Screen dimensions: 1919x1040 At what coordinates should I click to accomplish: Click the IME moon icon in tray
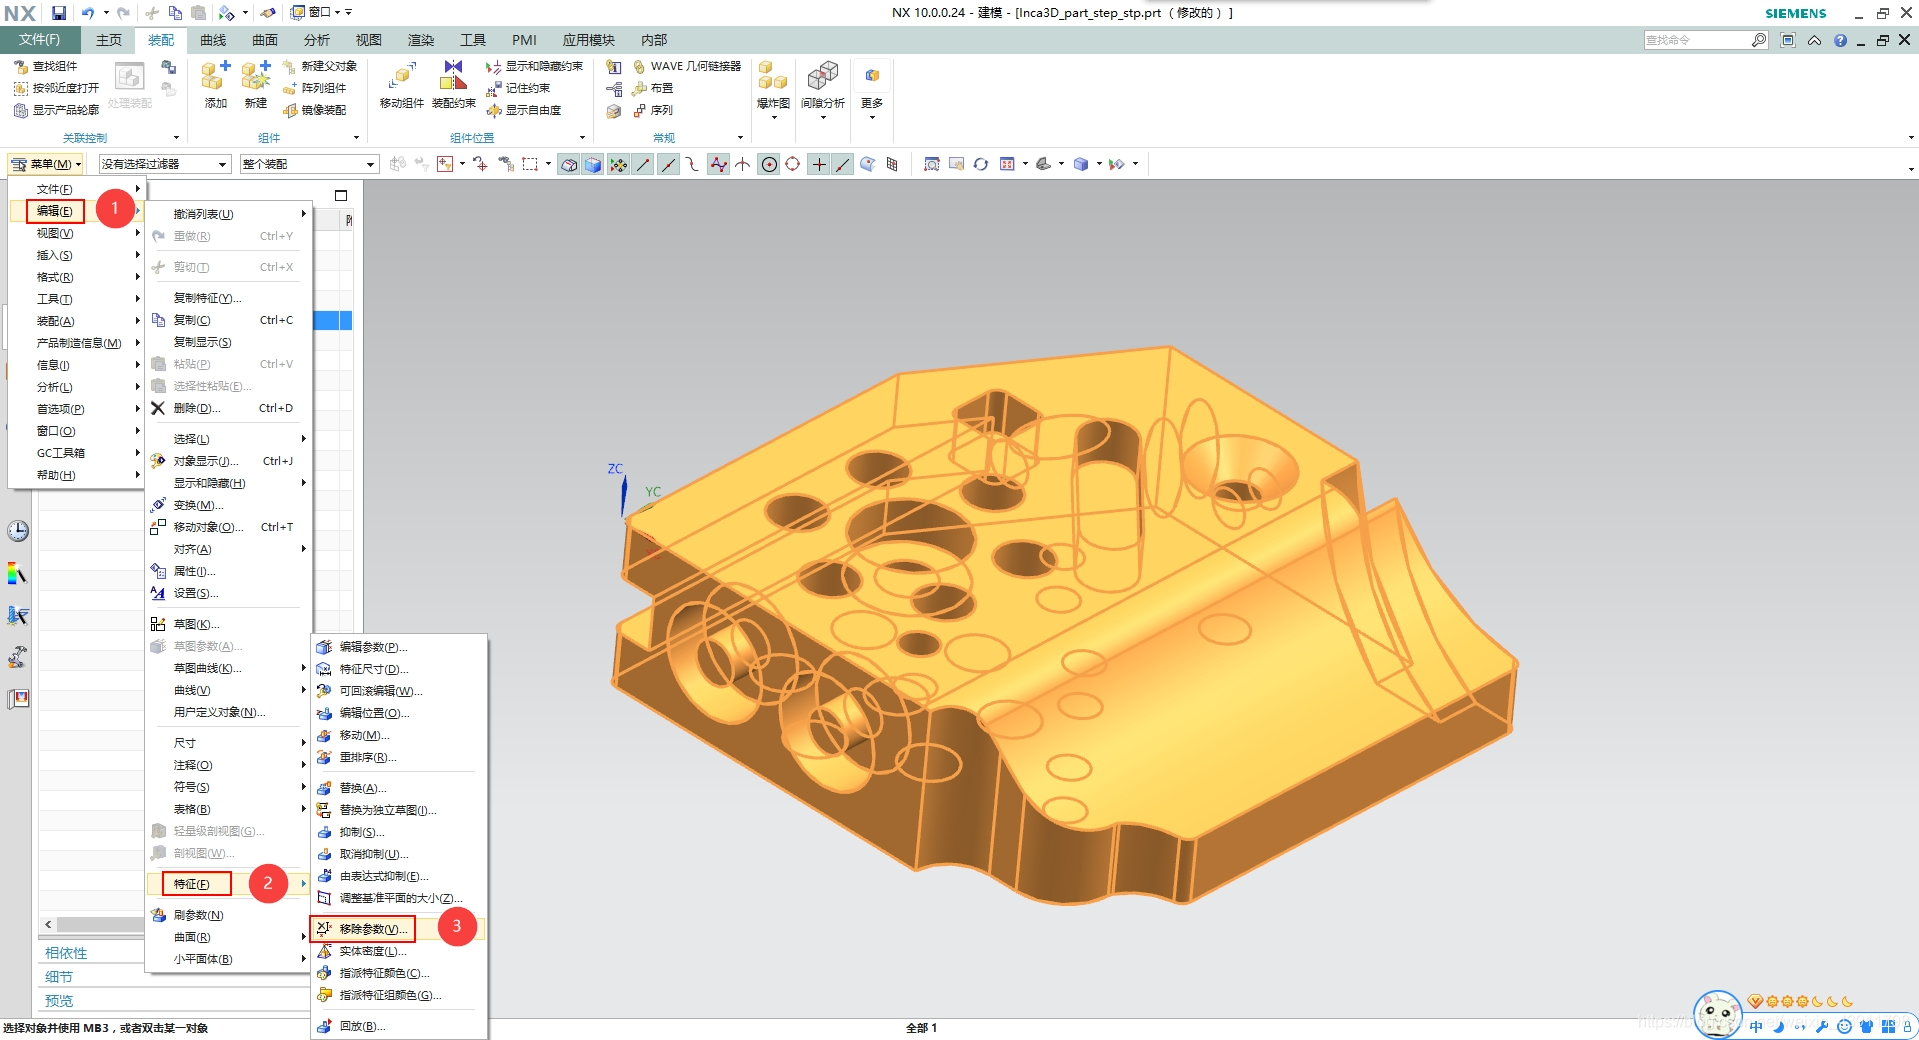[1778, 1026]
